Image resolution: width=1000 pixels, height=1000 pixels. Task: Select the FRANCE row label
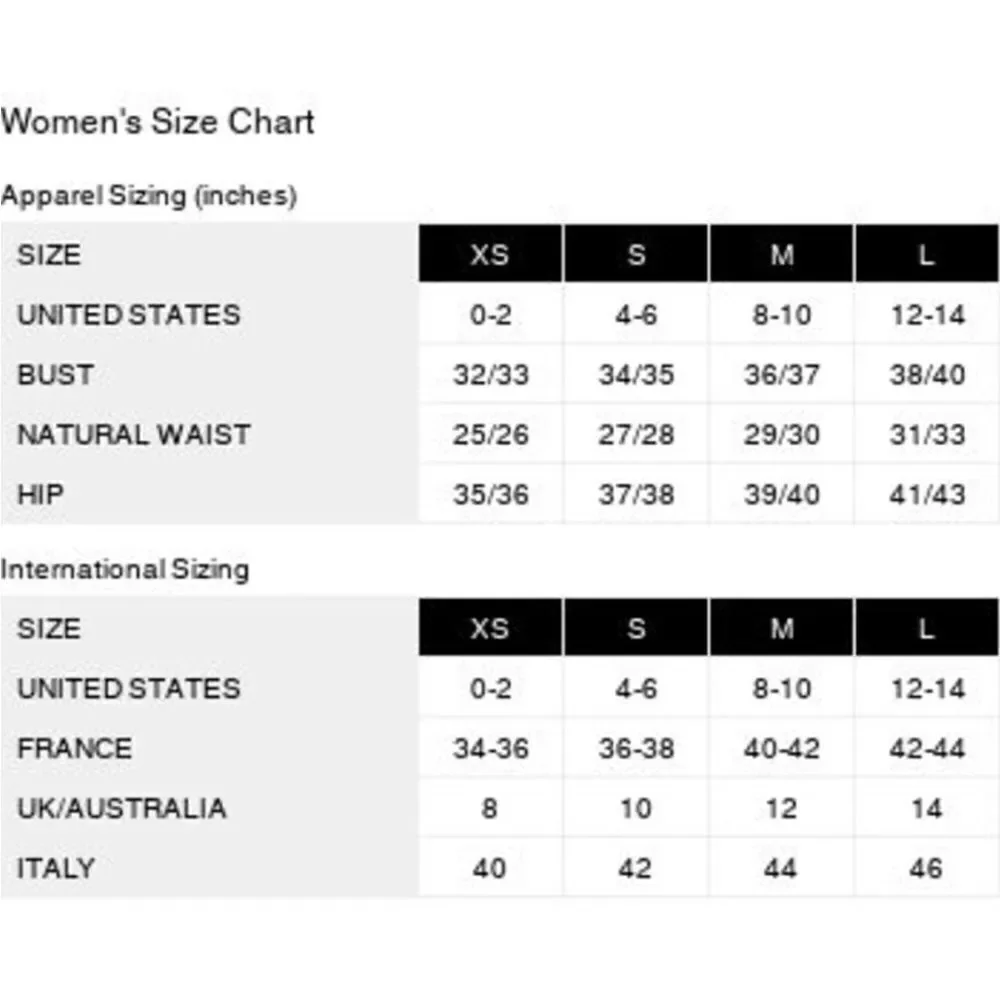click(75, 748)
